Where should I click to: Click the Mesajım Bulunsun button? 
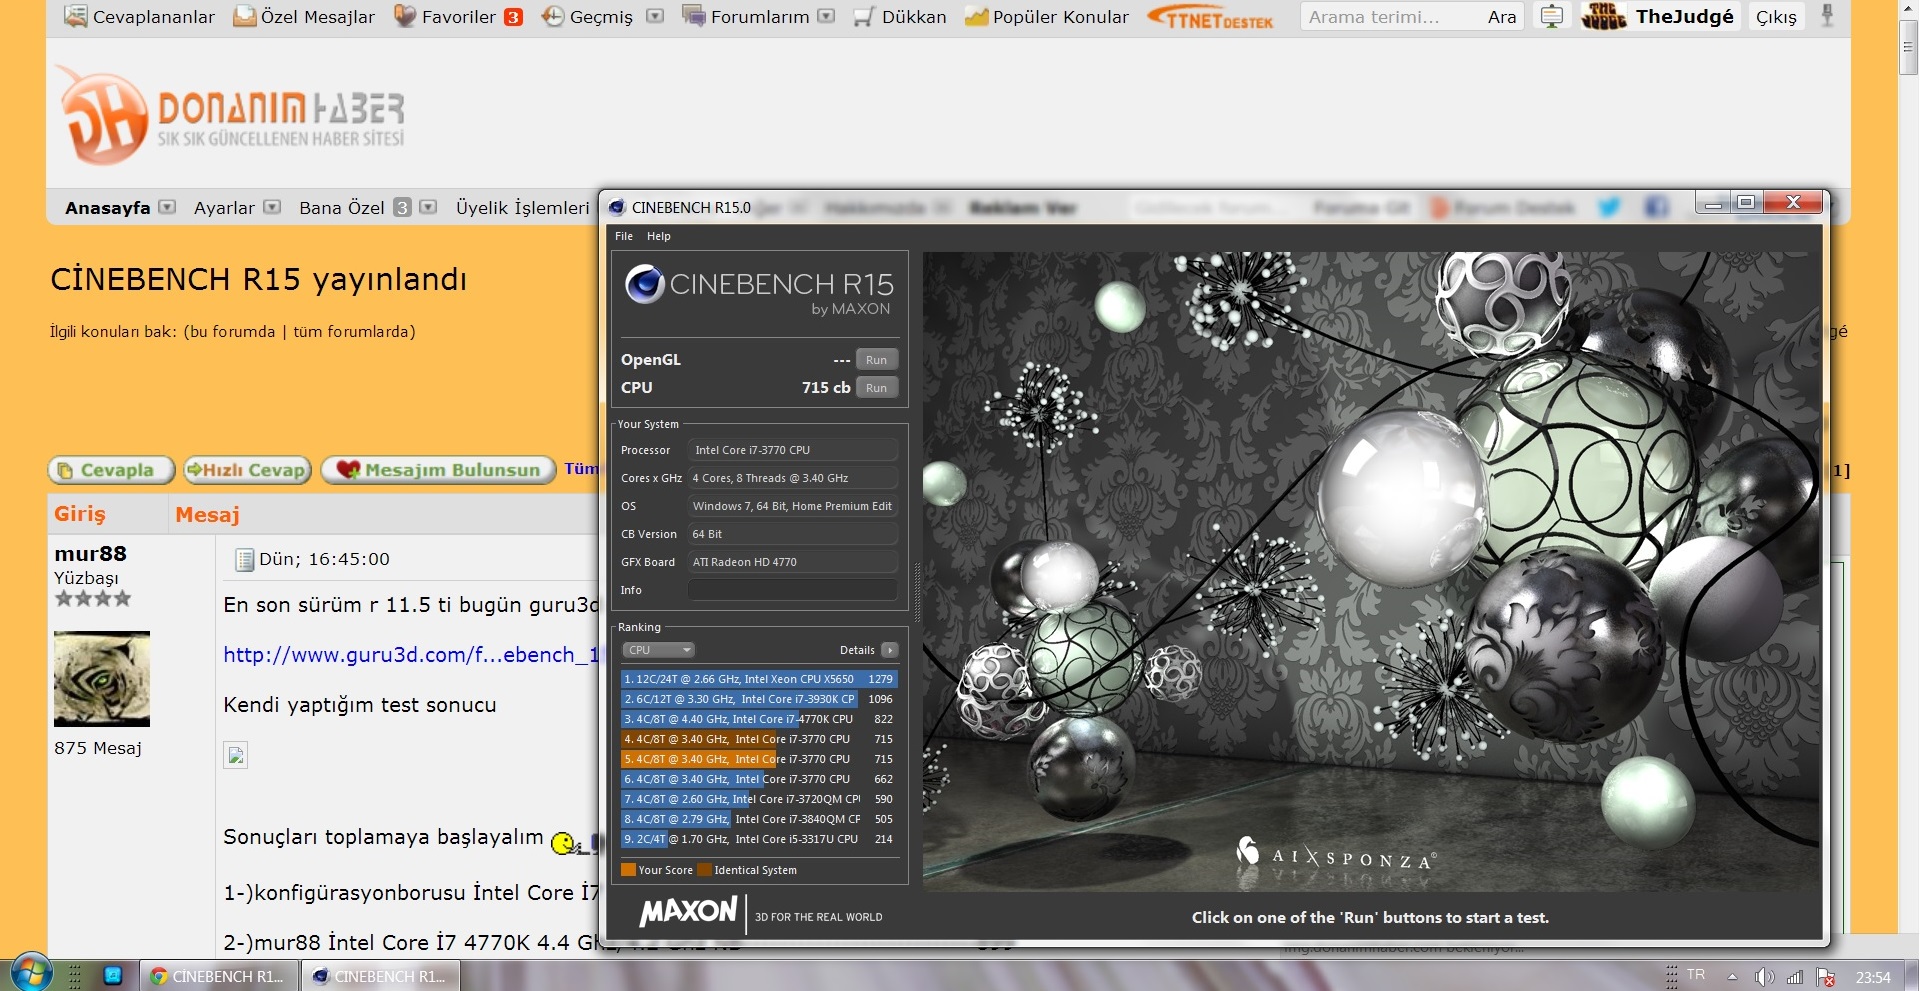pos(438,470)
